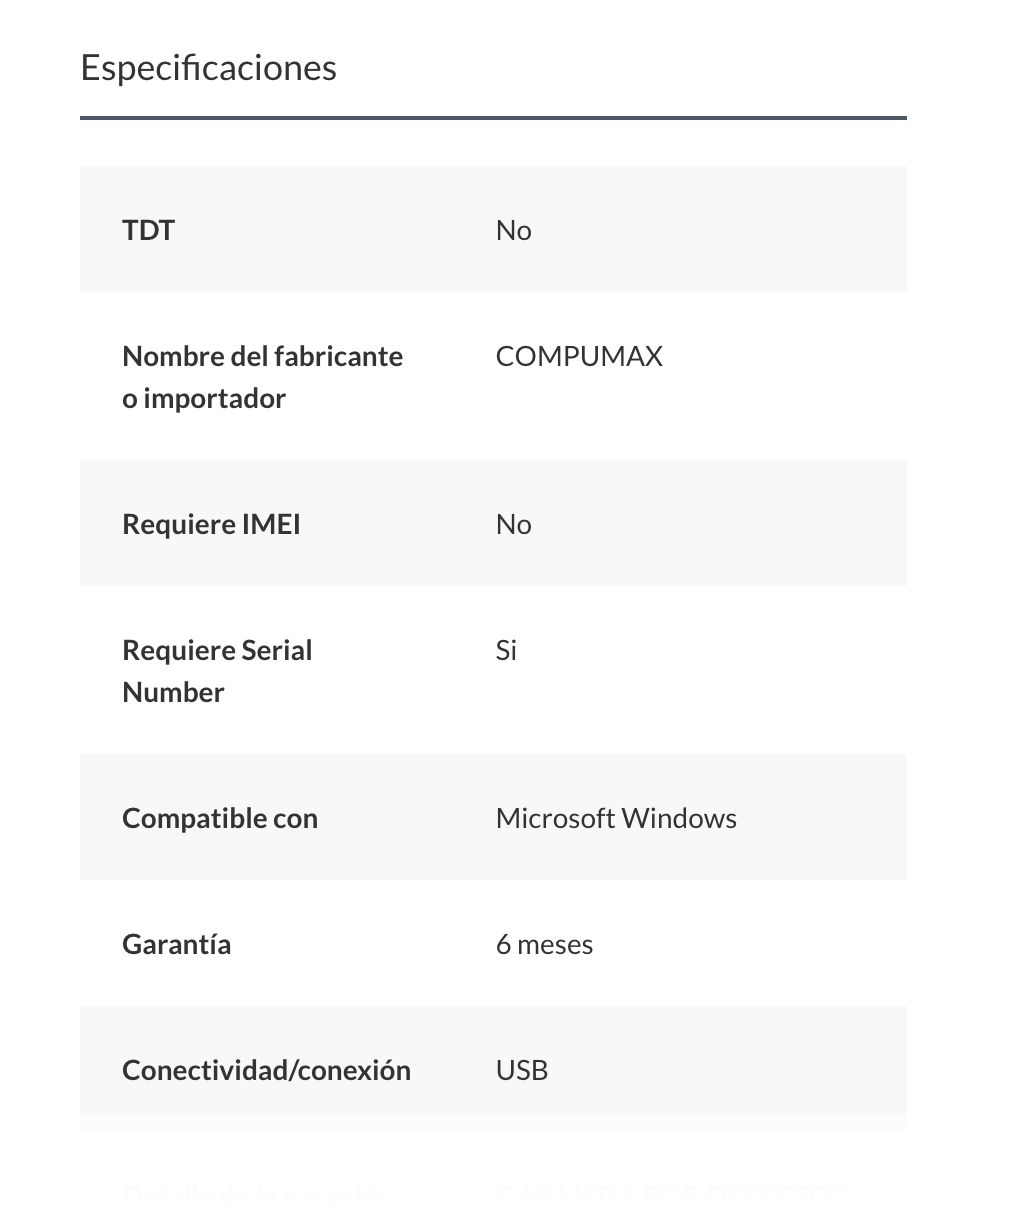Click the Requiere IMEI label
Screen dimensions: 1020x1224
click(x=211, y=524)
